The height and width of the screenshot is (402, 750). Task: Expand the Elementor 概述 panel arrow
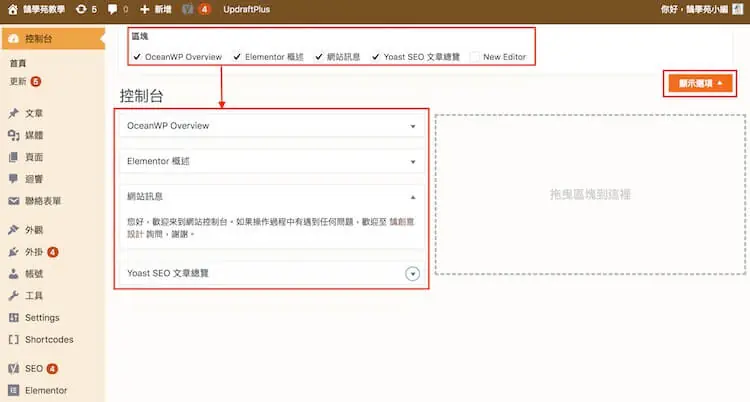tap(413, 162)
